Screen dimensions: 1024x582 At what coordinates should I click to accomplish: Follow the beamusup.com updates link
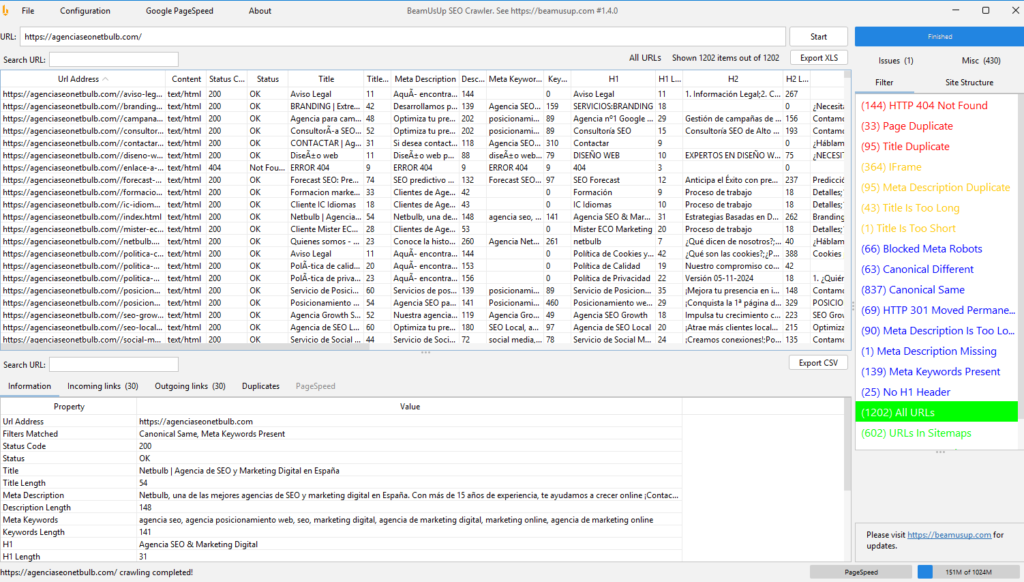949,535
